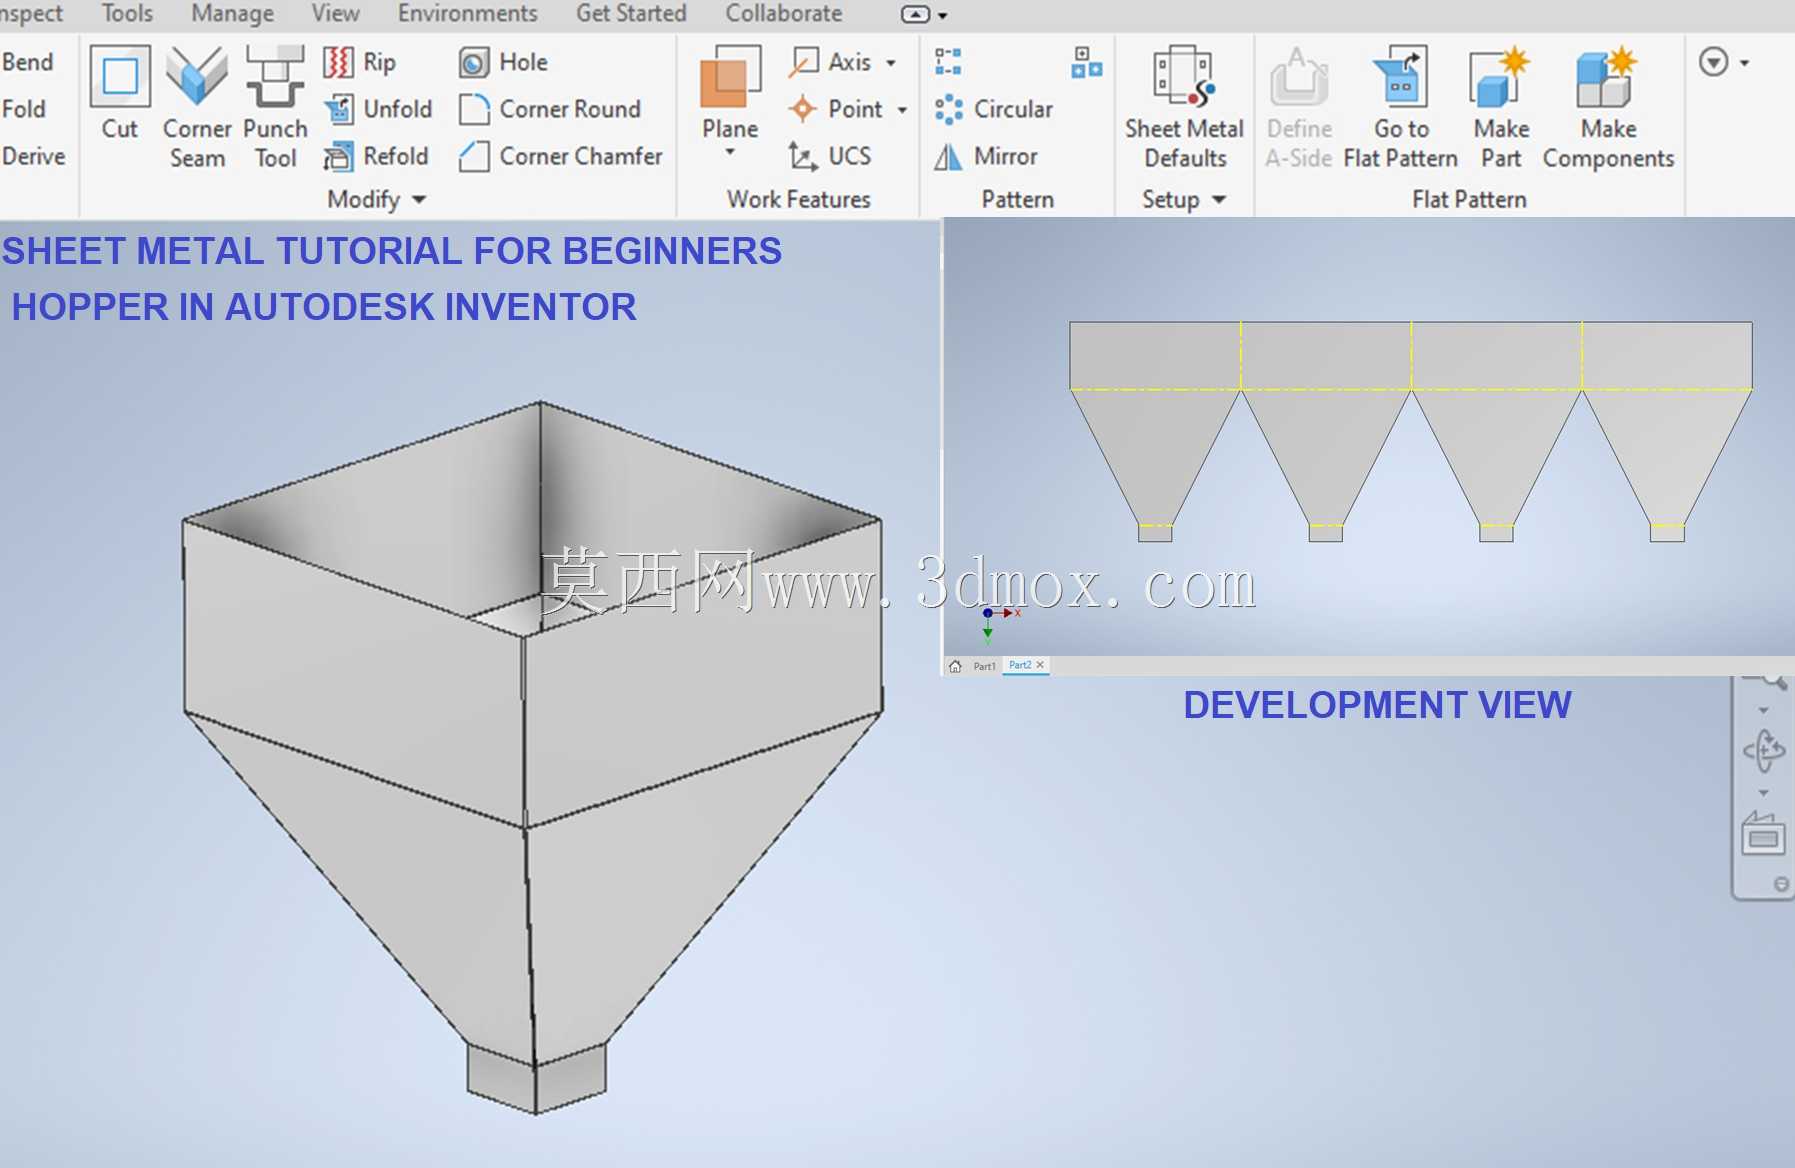Image resolution: width=1795 pixels, height=1168 pixels.
Task: Open the Axis dropdown arrow
Action: pos(891,63)
